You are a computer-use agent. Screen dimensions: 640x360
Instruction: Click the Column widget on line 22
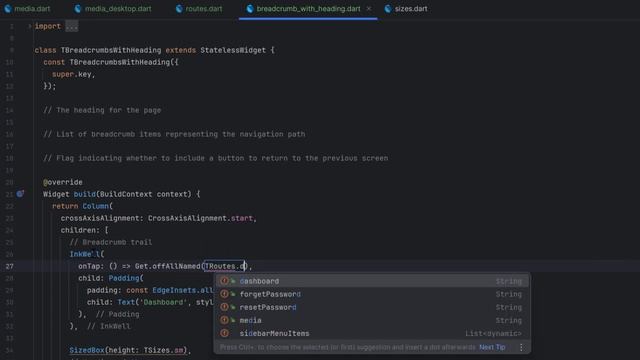tap(96, 206)
